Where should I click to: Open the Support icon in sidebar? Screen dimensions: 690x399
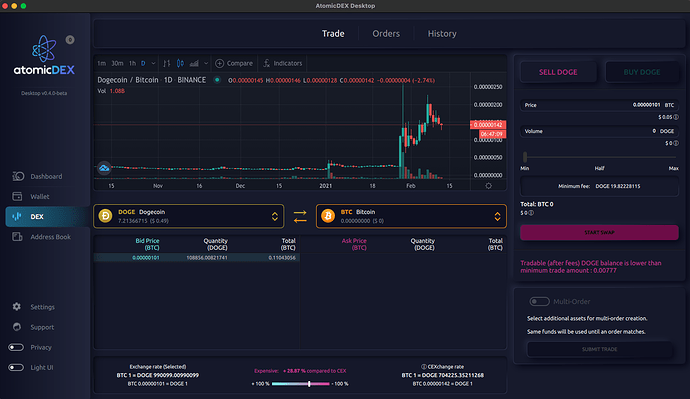(x=17, y=327)
